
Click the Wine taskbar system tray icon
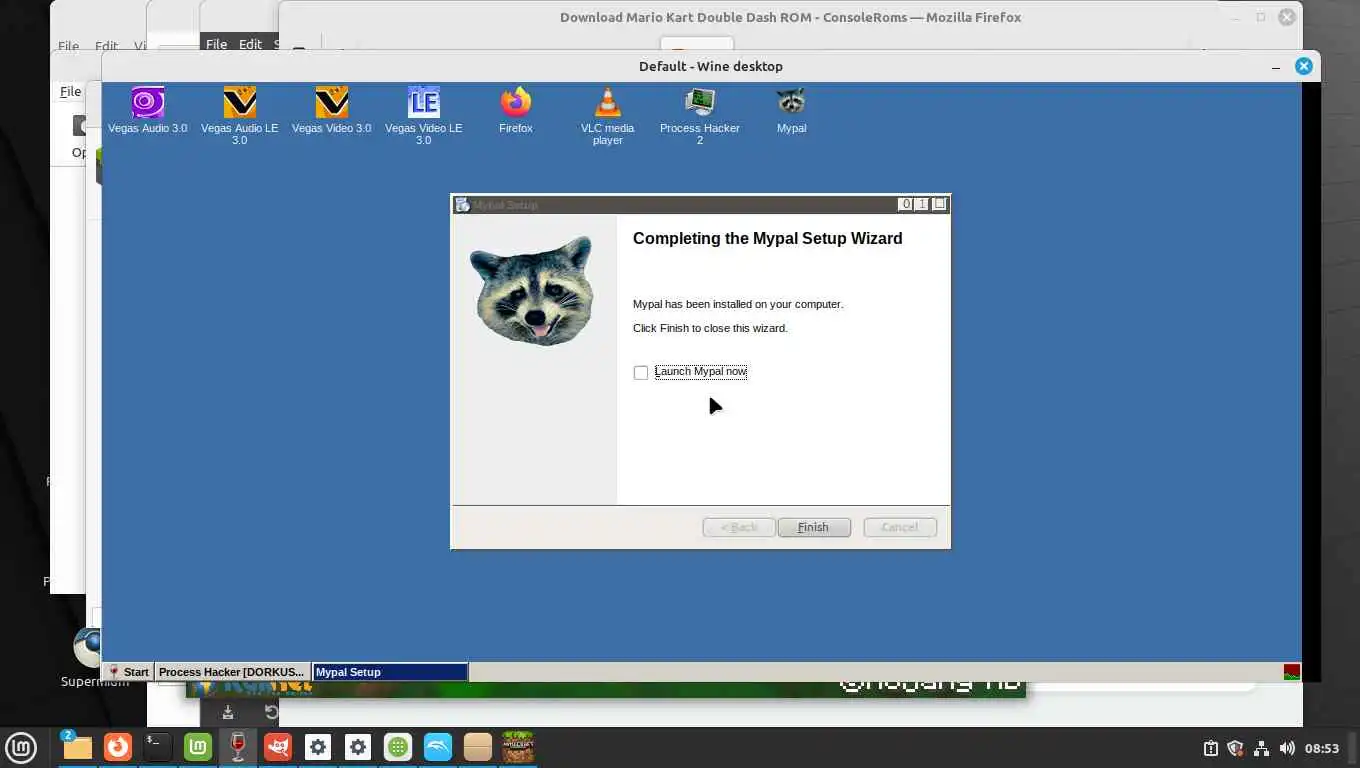[1292, 672]
